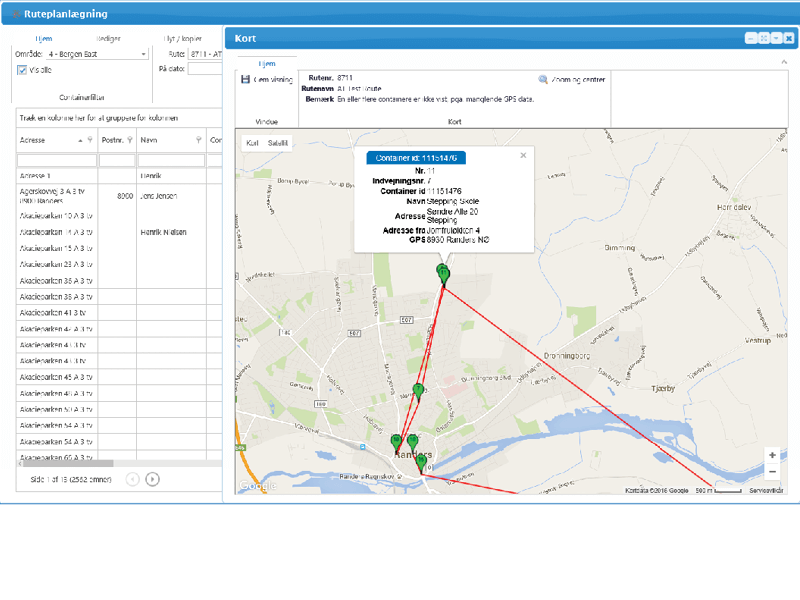Click the Zoom og centrer magnifier icon
The width and height of the screenshot is (800, 600).
[x=543, y=79]
